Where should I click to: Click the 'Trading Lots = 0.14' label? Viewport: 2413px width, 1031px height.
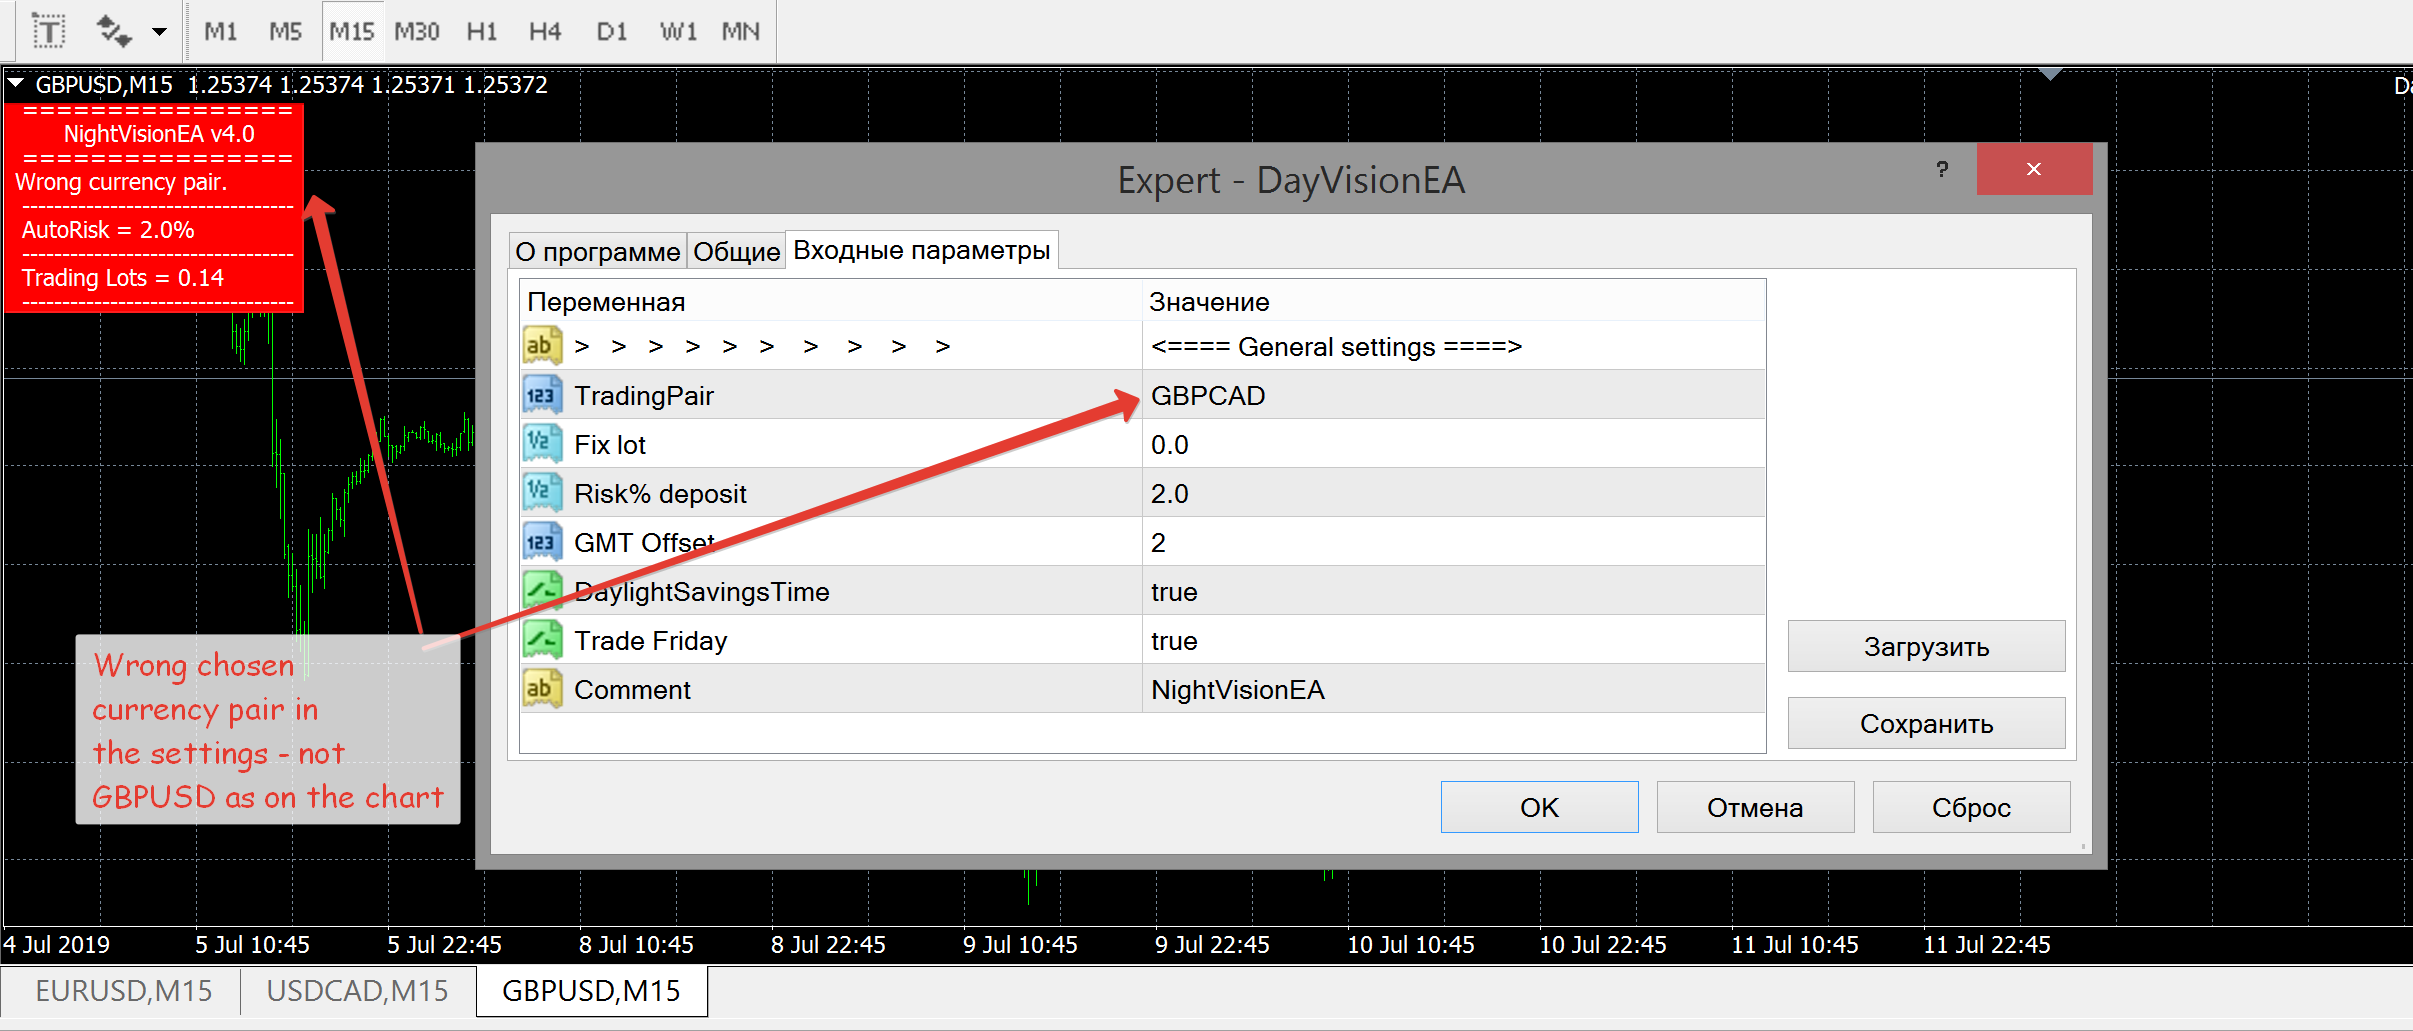click(x=123, y=278)
